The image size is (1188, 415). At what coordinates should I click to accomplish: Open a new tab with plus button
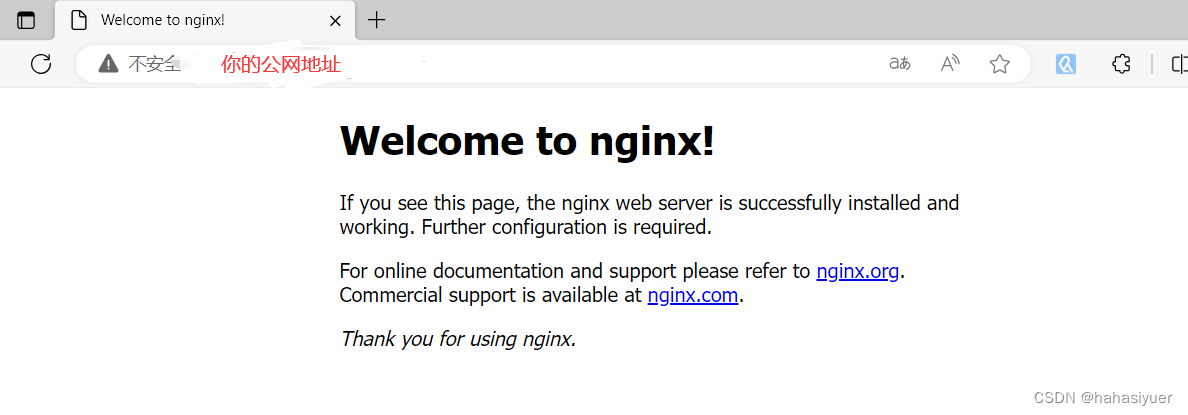click(376, 20)
